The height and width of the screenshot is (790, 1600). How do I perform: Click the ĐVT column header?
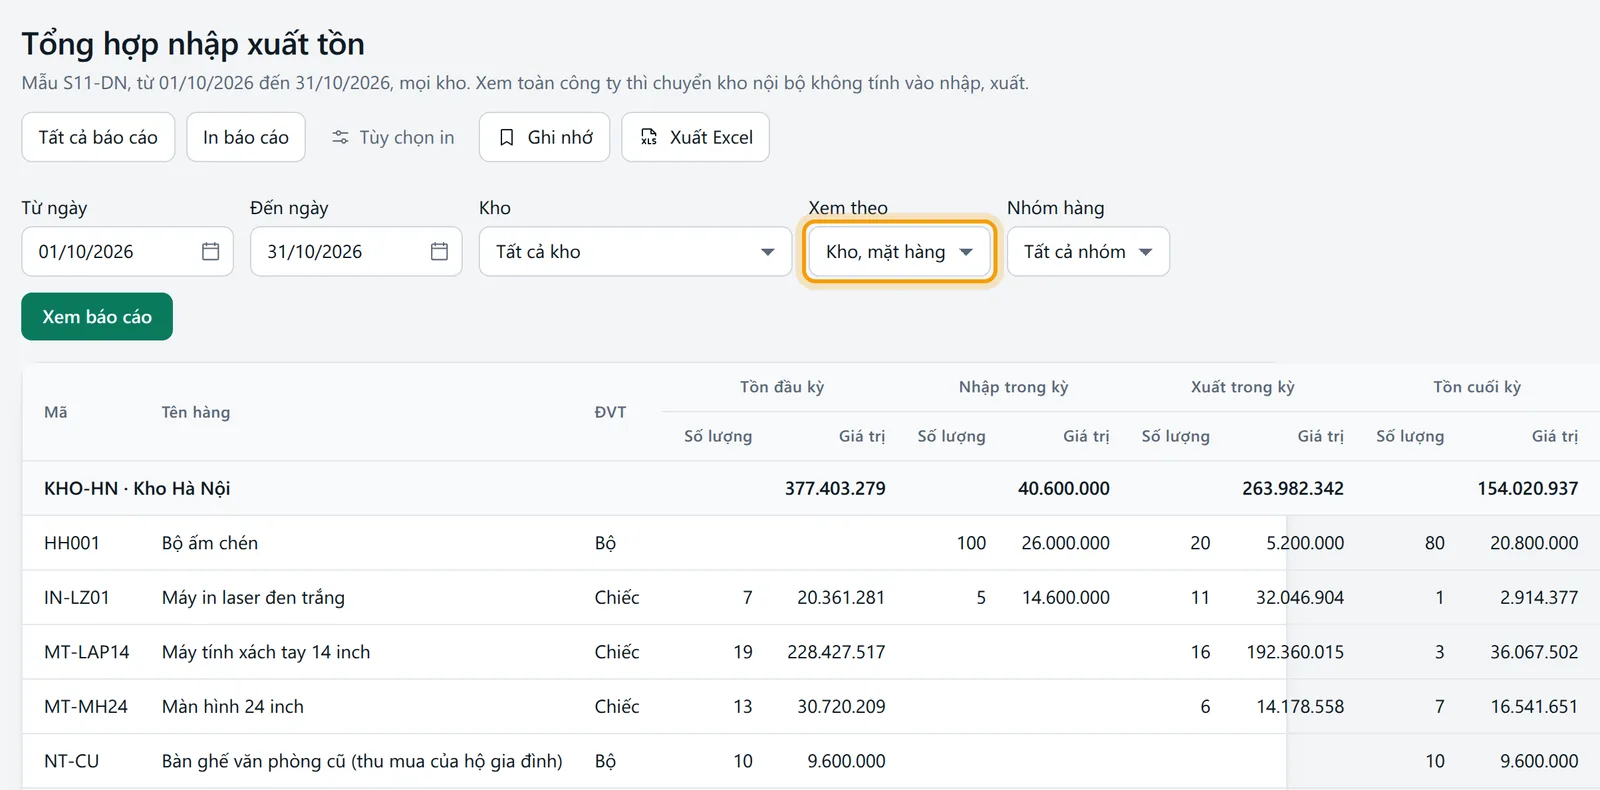pyautogui.click(x=610, y=412)
